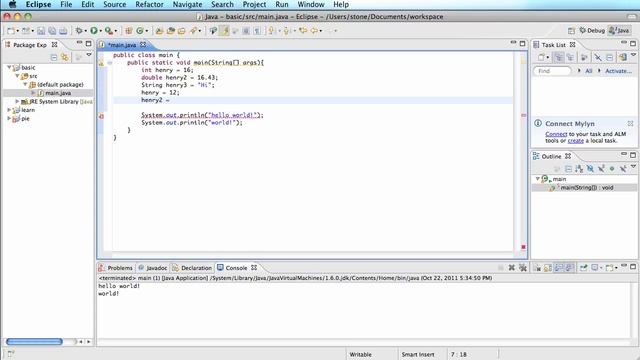Click Pin Console icon
The height and width of the screenshot is (360, 640).
(584, 268)
